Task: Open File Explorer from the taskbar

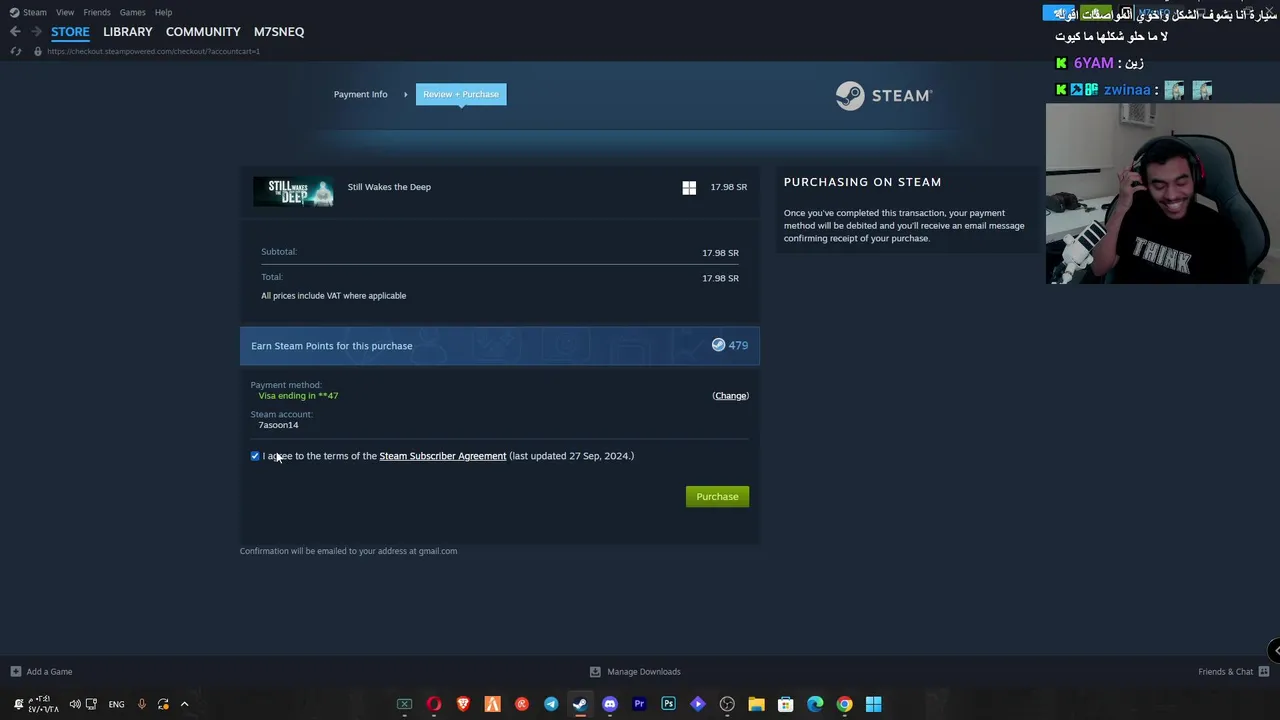Action: (x=756, y=704)
